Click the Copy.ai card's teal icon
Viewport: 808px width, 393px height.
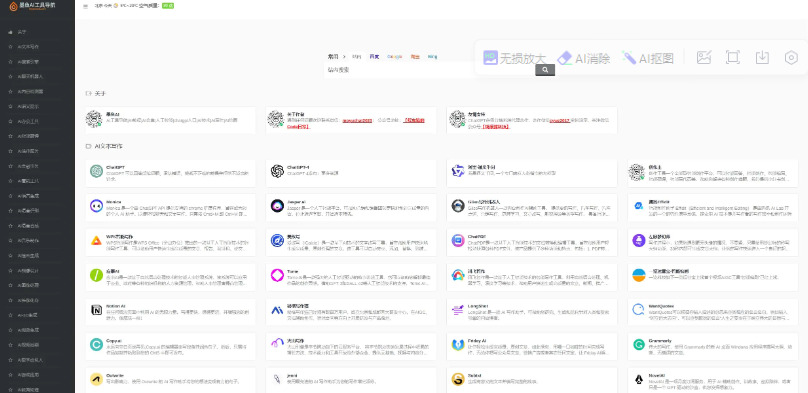[x=96, y=344]
